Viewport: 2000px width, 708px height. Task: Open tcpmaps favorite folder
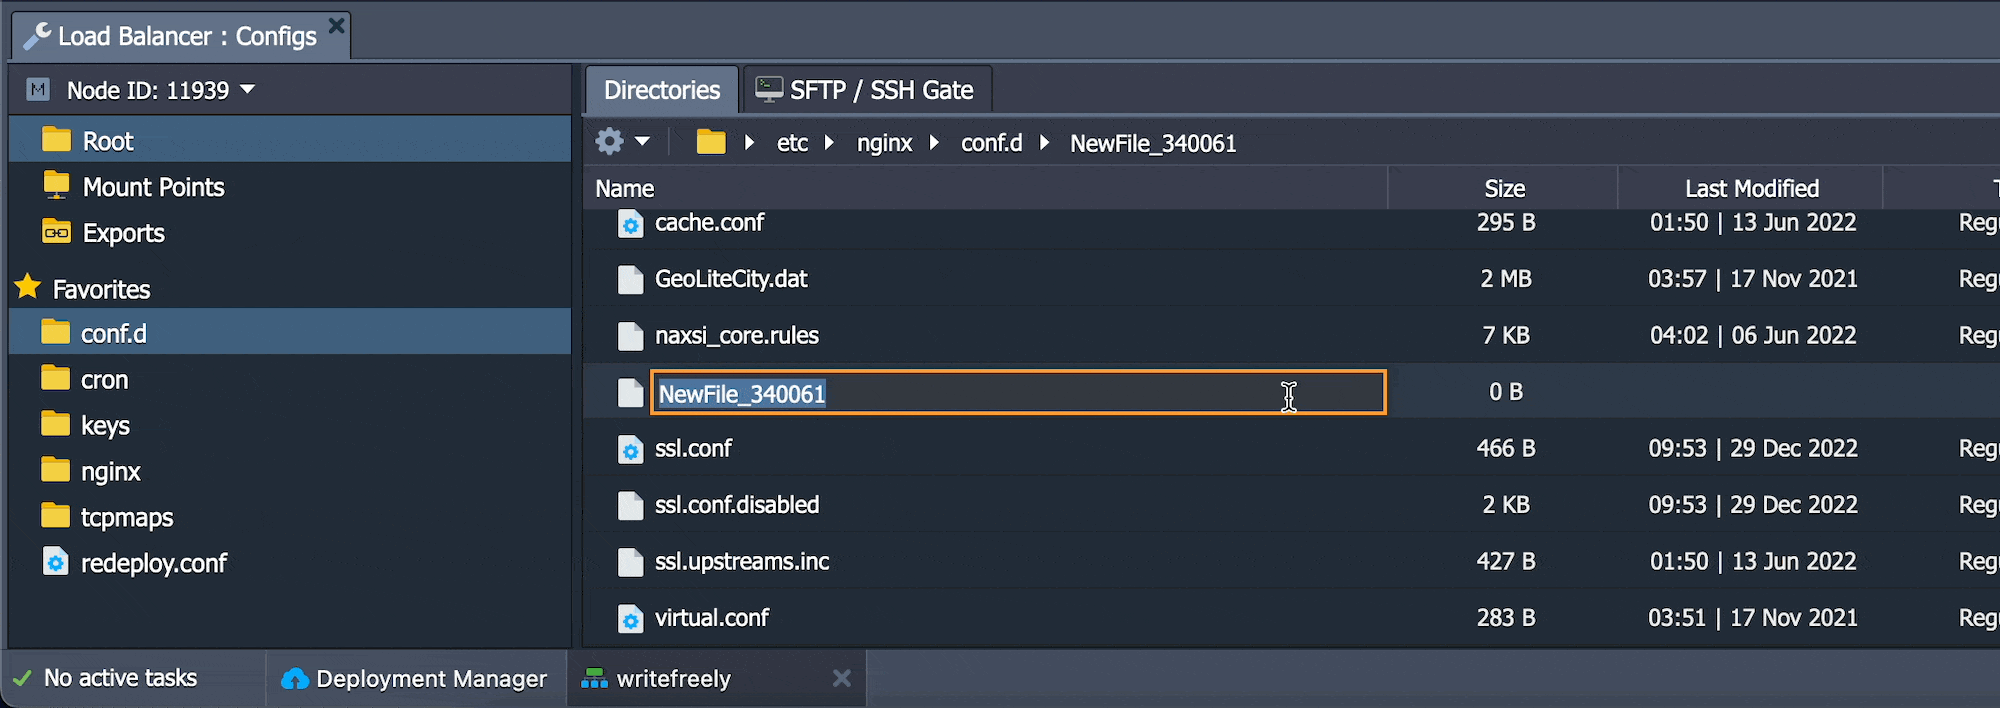127,518
